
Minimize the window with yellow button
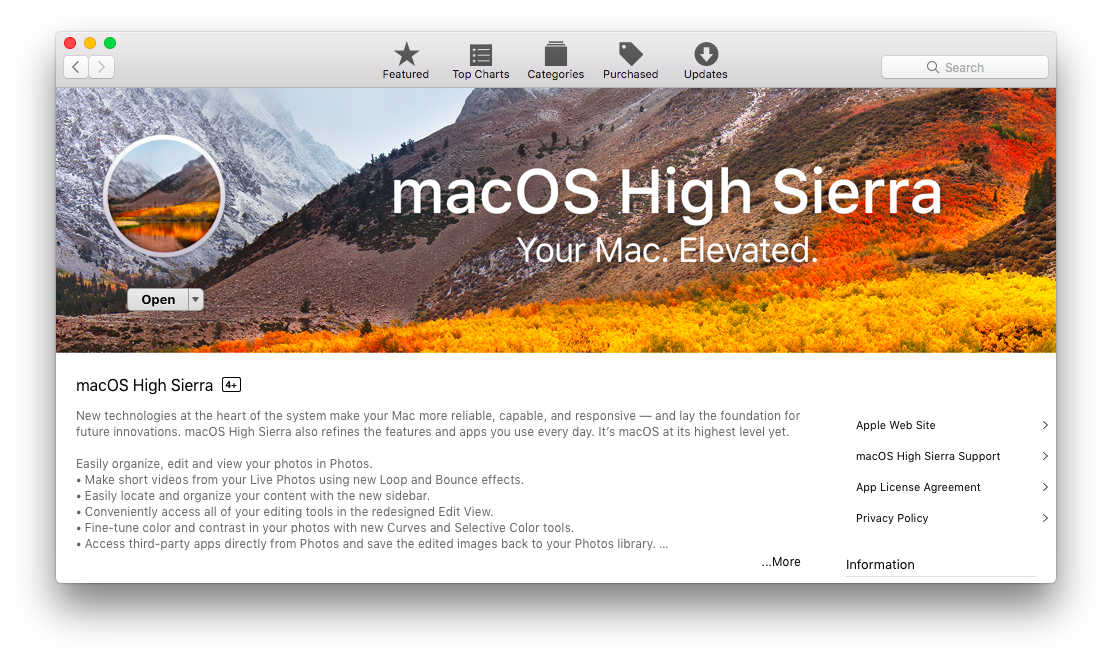90,43
